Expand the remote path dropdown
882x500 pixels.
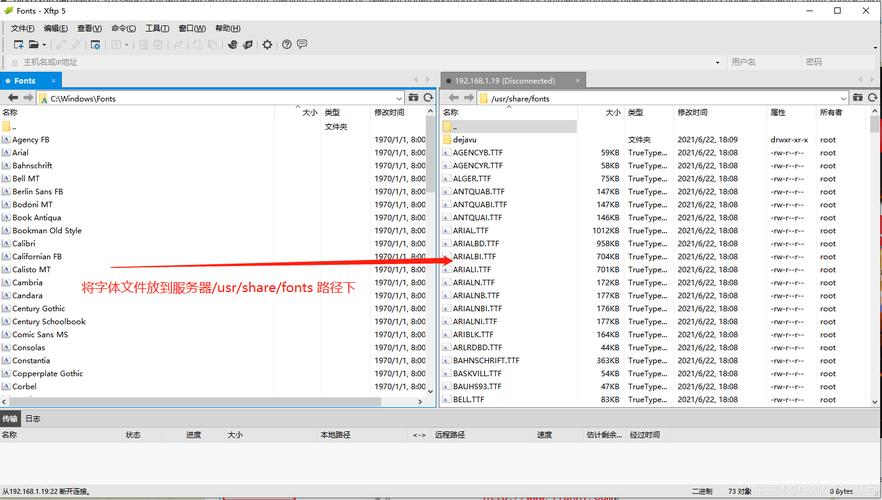pos(844,98)
